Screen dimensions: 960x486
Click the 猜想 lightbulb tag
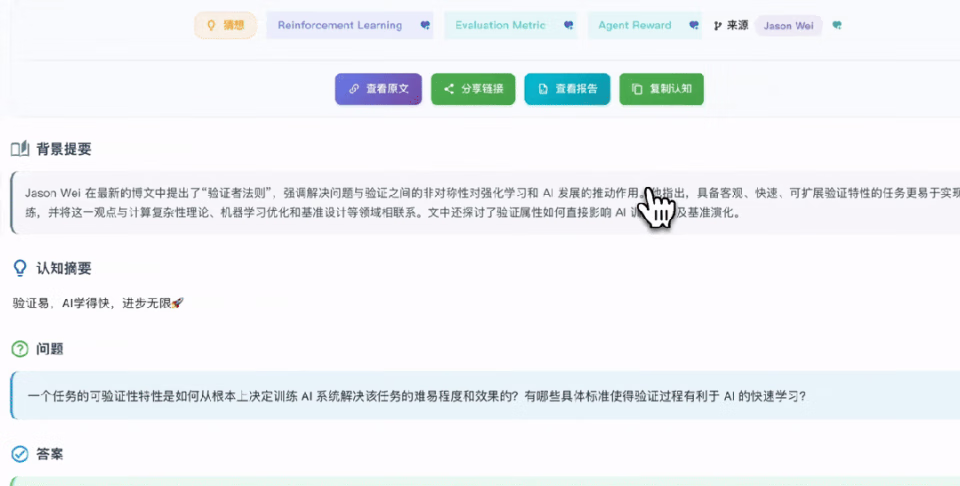click(x=225, y=25)
